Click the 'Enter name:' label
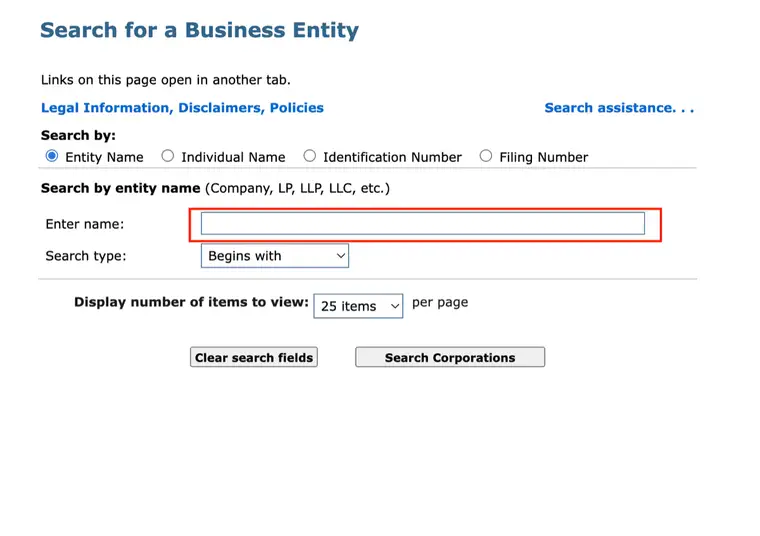Viewport: 760px width, 536px height. 85,224
